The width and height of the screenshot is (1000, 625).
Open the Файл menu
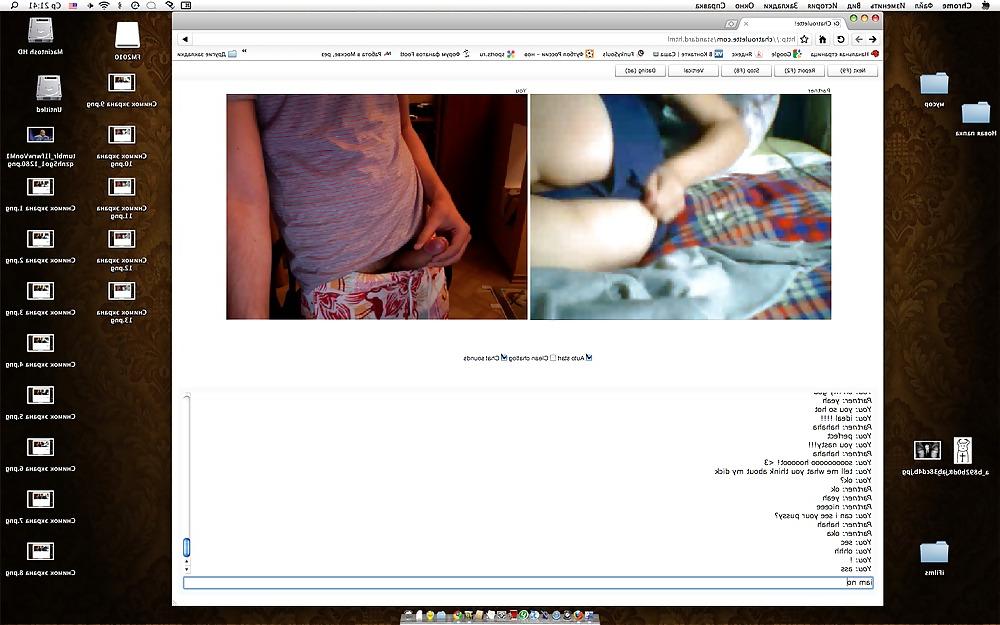(923, 6)
